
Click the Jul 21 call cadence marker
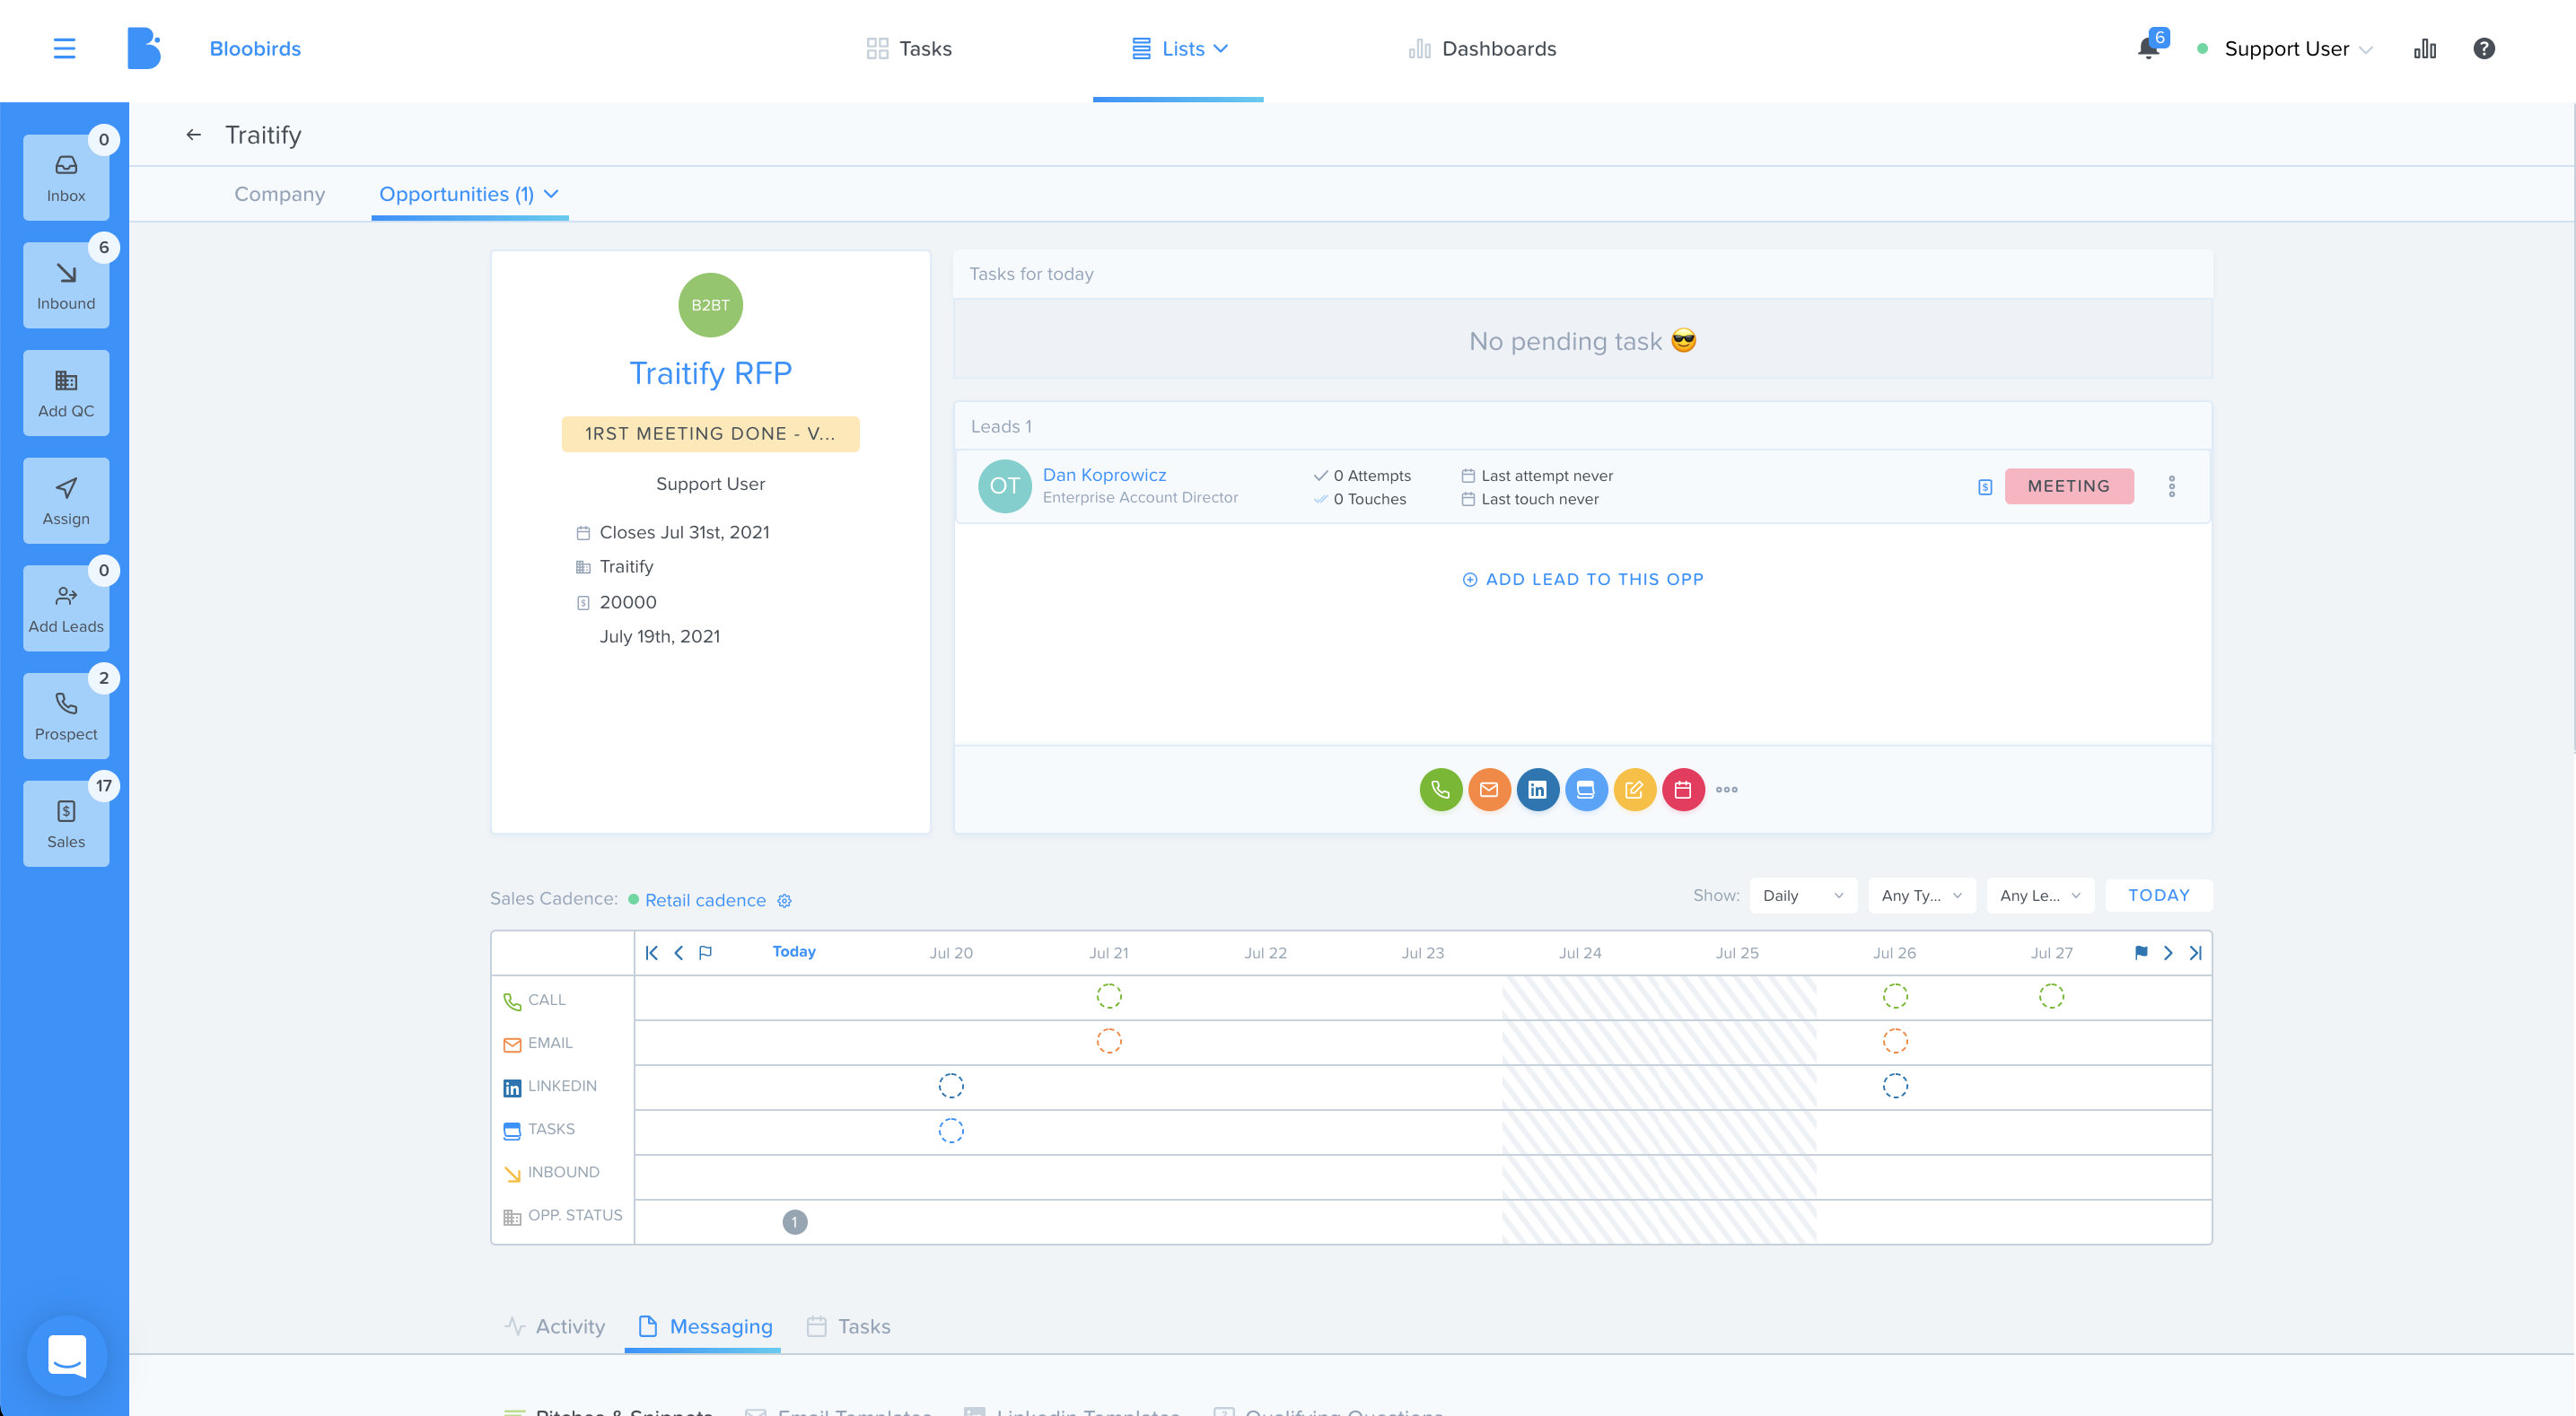[1109, 997]
